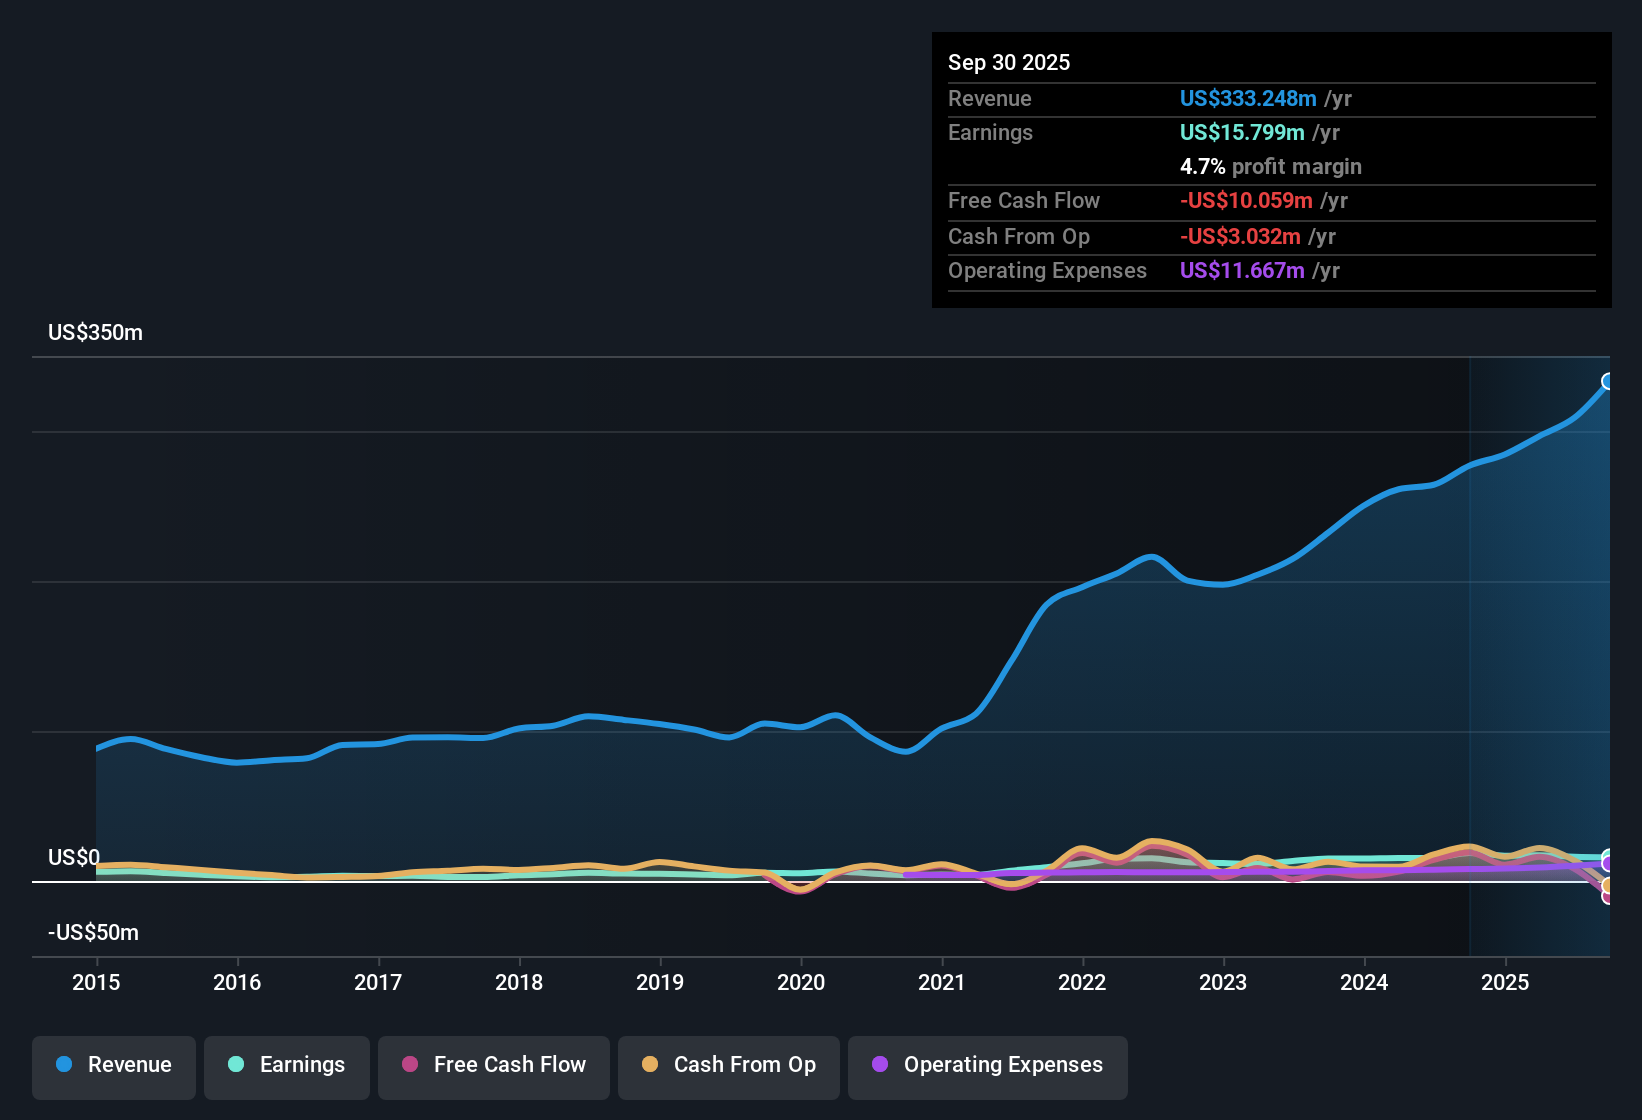Viewport: 1642px width, 1120px height.
Task: Click the Cash From Op legend entry
Action: point(728,1065)
